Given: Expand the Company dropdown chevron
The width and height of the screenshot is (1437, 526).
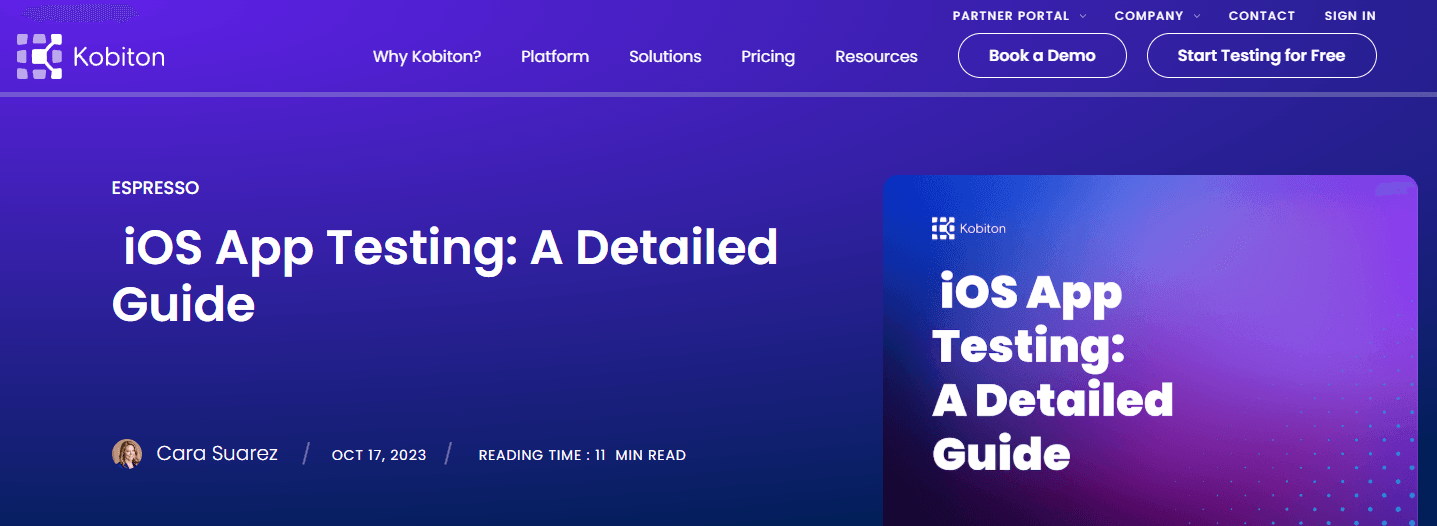Looking at the screenshot, I should (1197, 16).
